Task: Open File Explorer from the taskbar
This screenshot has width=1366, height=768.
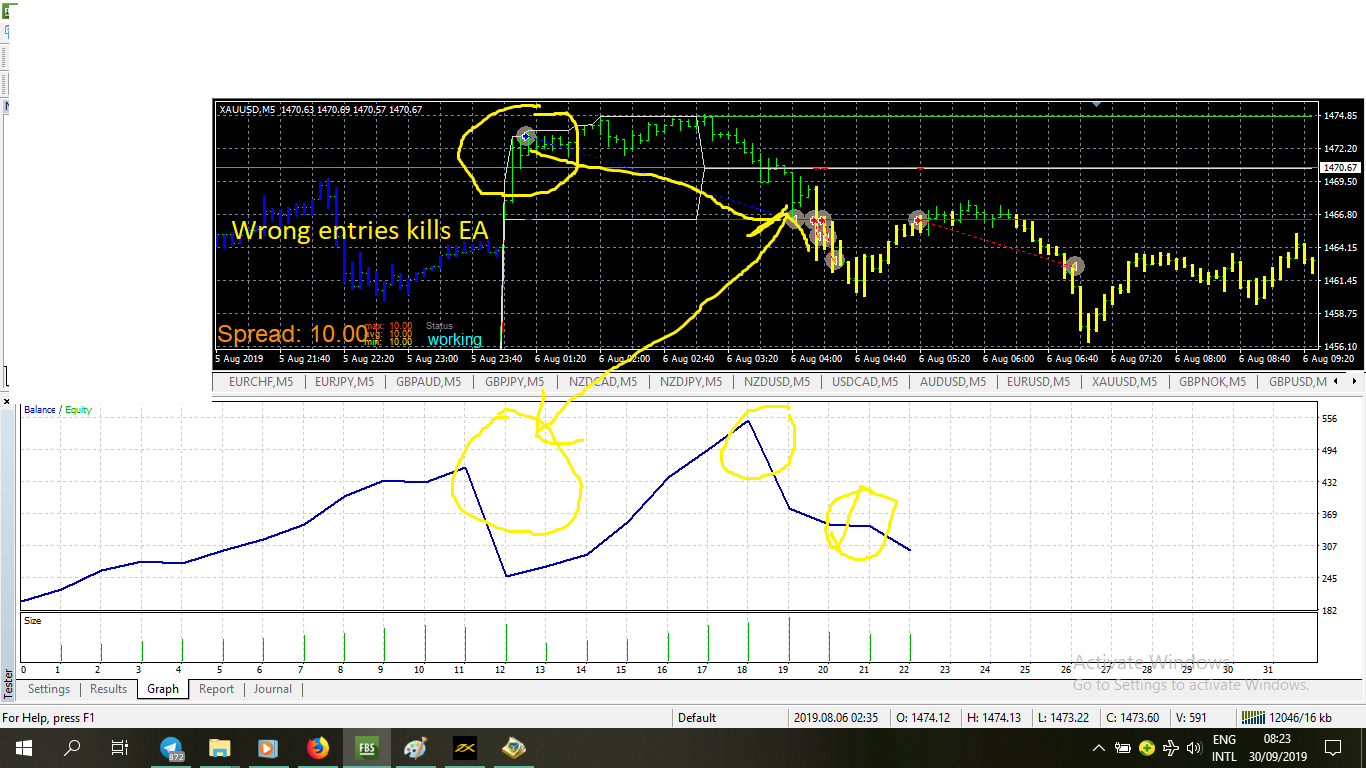Action: (220, 748)
